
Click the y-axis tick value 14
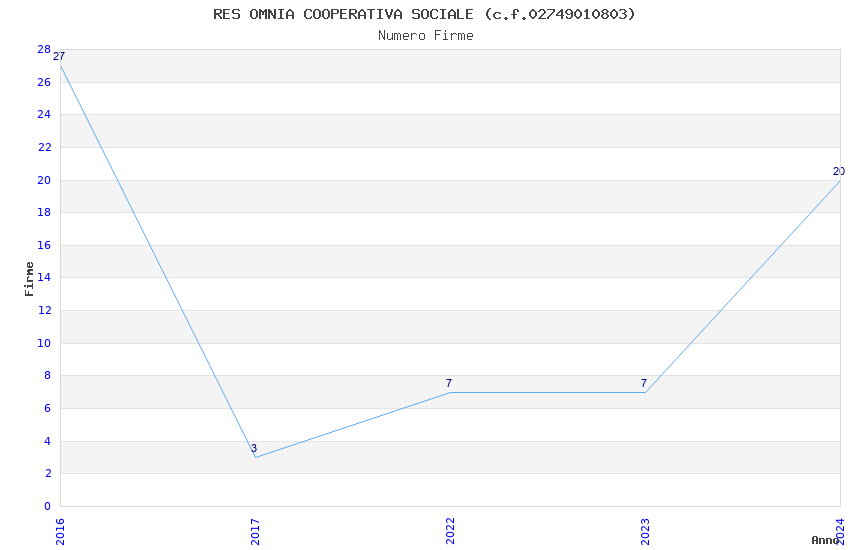pos(44,277)
